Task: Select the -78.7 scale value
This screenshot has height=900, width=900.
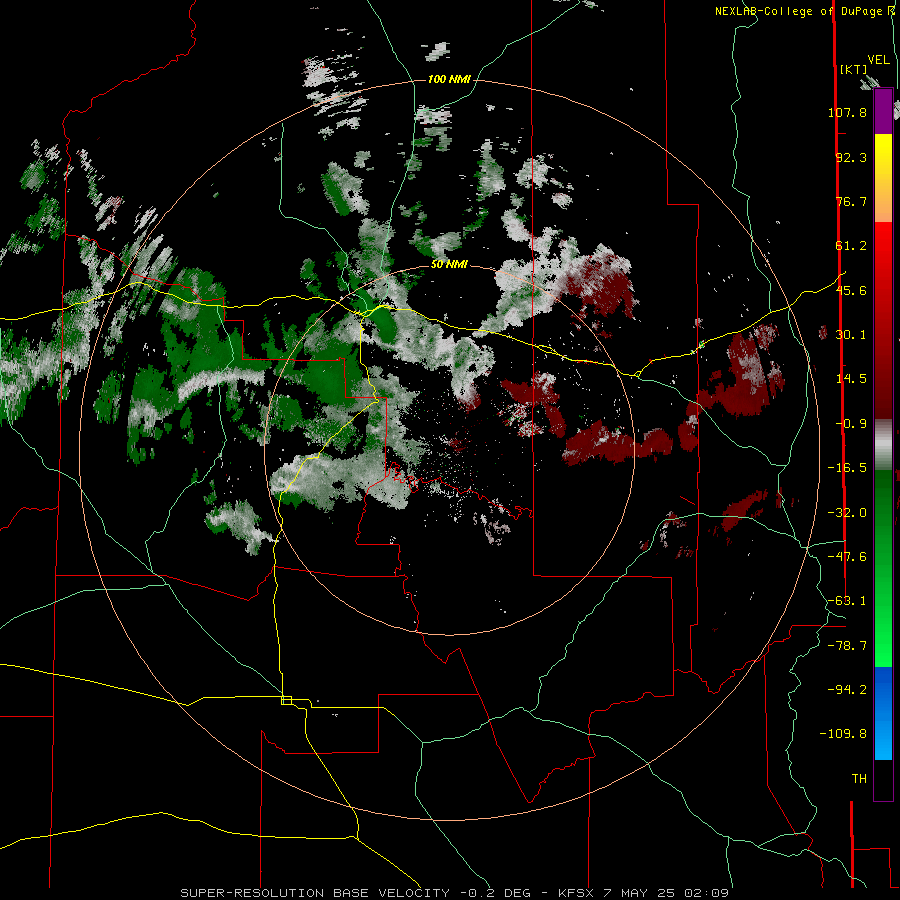Action: point(847,646)
